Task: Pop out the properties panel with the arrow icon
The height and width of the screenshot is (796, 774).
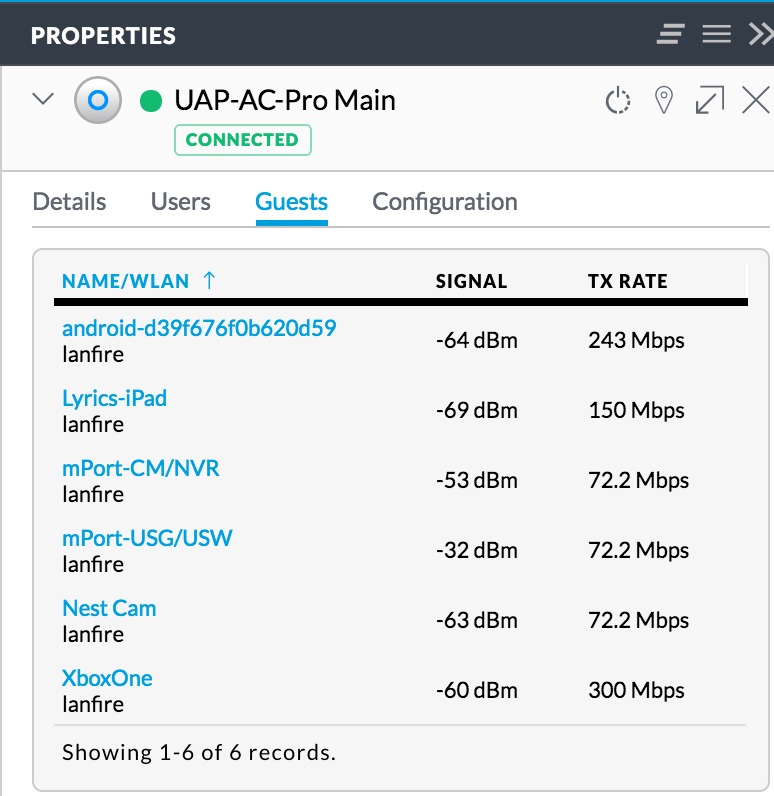Action: (709, 100)
